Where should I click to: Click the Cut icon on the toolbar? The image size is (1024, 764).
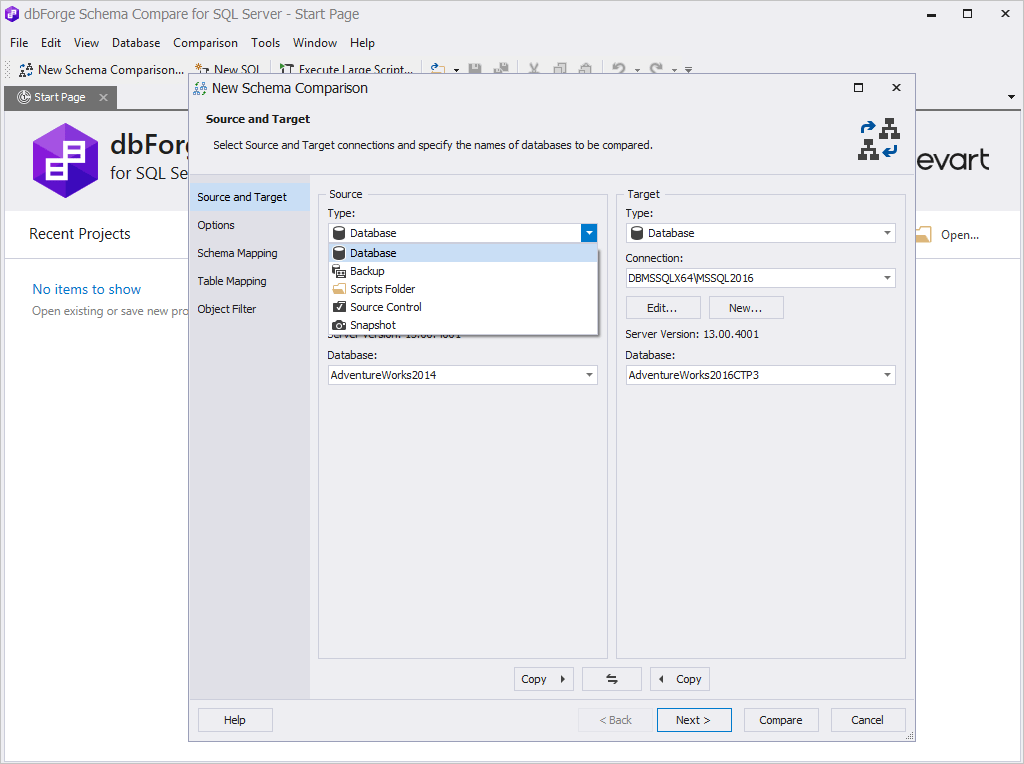pos(534,69)
